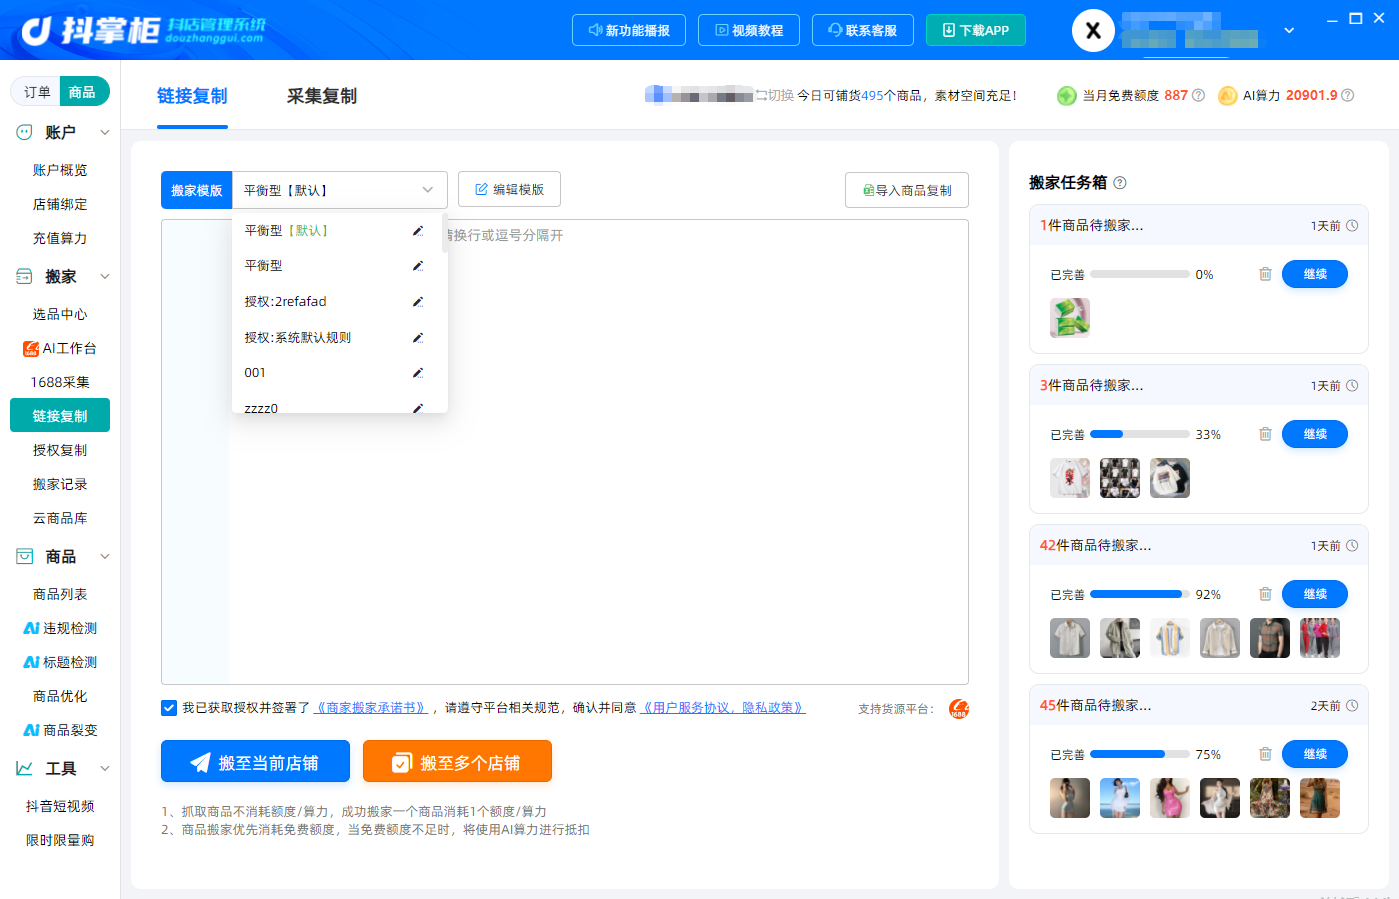
Task: Click the help icon beside 当月免费额度 887
Action: [1198, 96]
